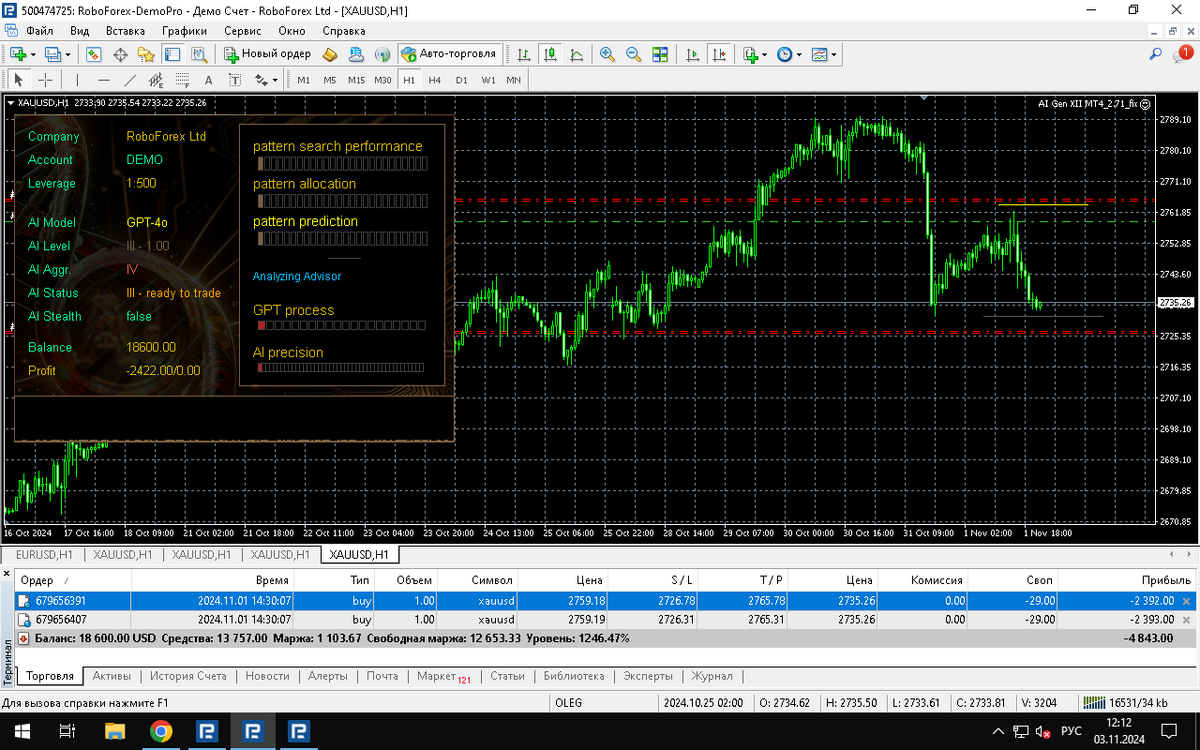Screen dimensions: 1200x750
Task: Close order 679656391 with the x
Action: coord(1187,601)
